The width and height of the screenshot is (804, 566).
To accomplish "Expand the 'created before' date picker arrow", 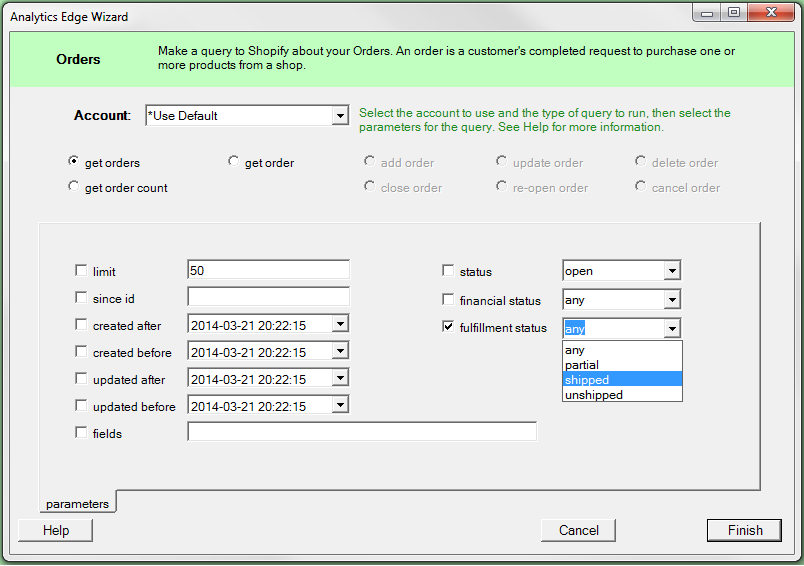I will [340, 351].
